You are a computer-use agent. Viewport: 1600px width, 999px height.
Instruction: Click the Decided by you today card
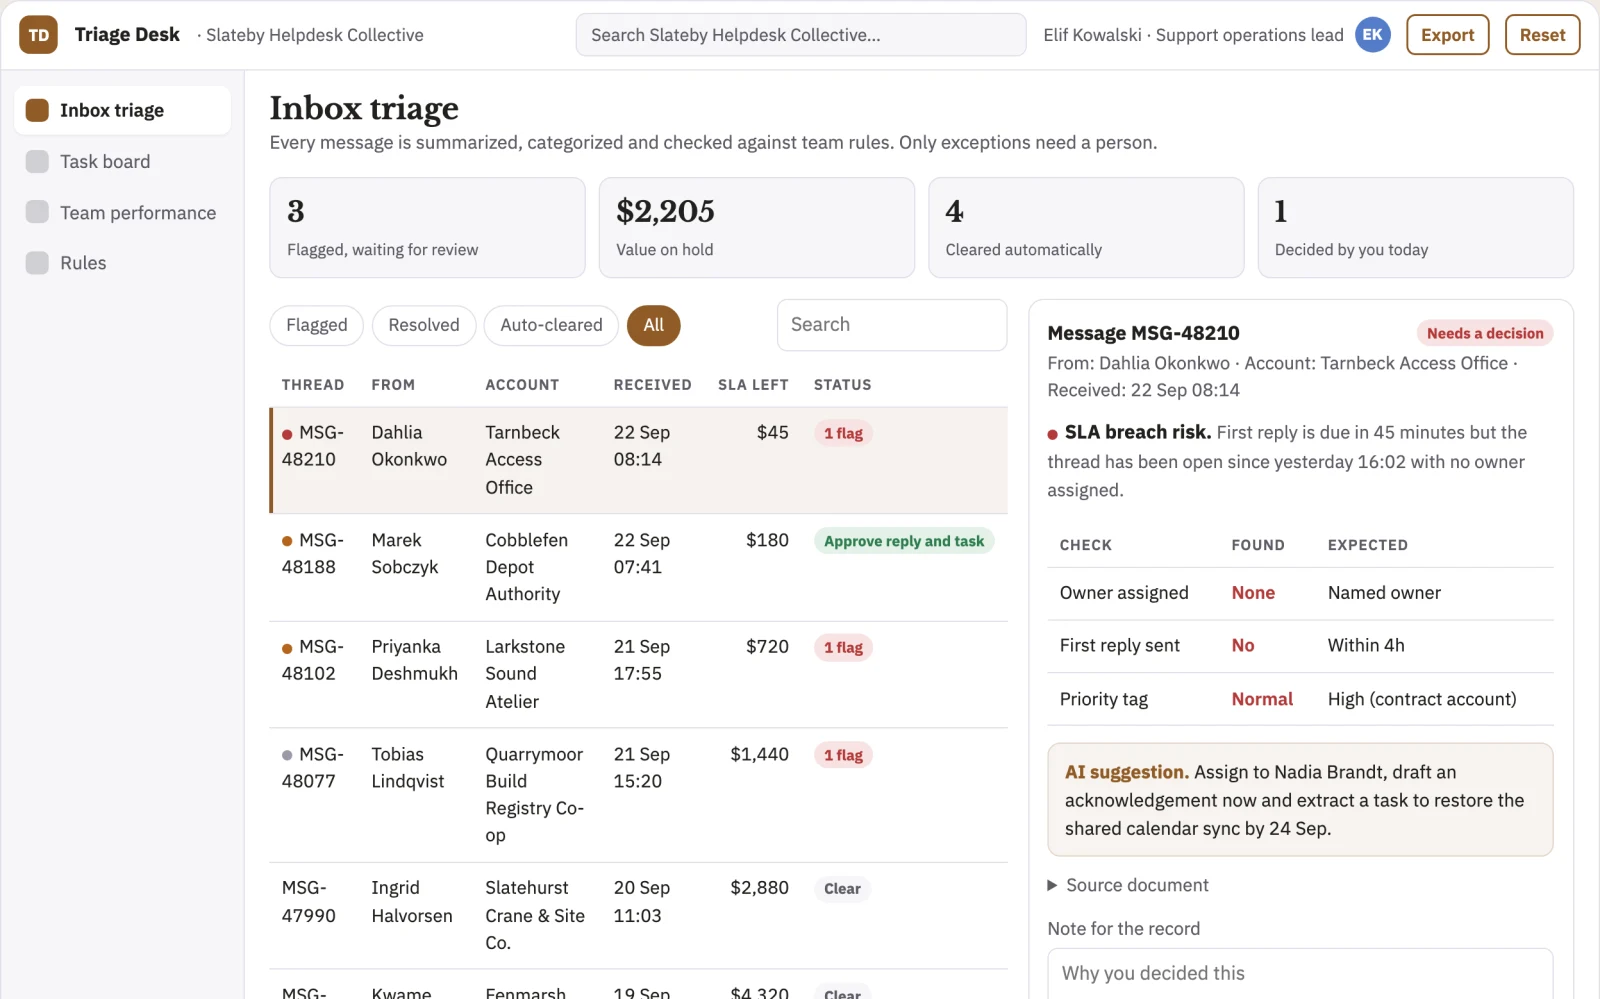[1416, 228]
